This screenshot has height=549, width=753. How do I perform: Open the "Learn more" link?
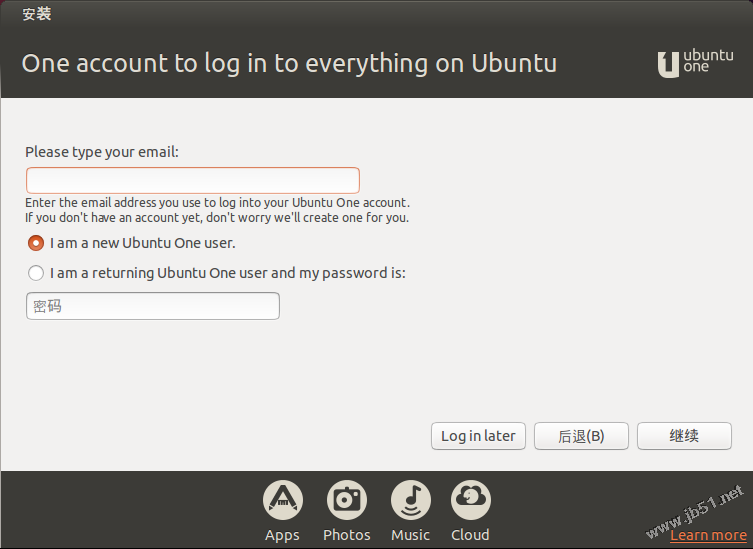pyautogui.click(x=707, y=535)
